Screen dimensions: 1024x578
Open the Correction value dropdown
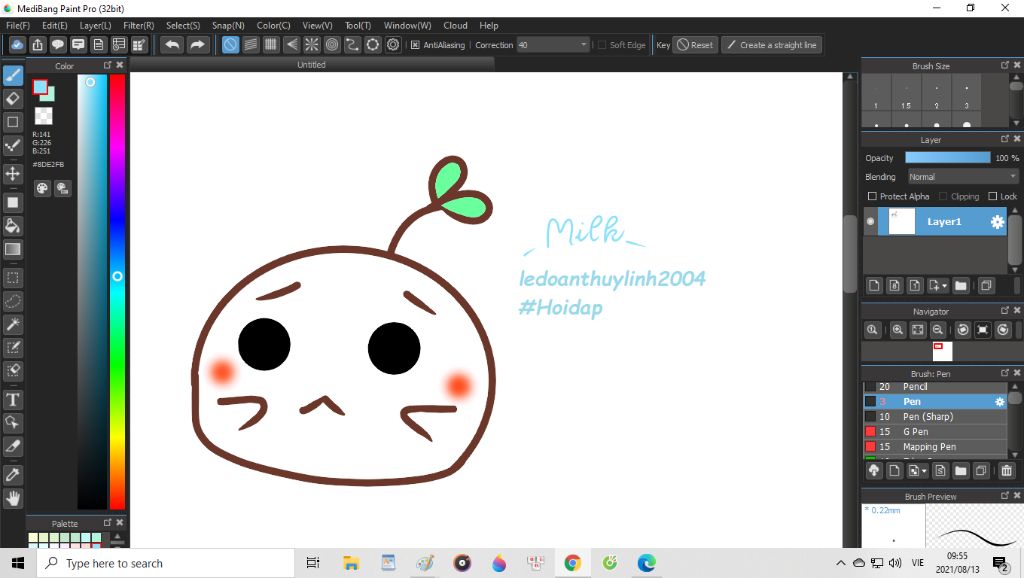[584, 44]
